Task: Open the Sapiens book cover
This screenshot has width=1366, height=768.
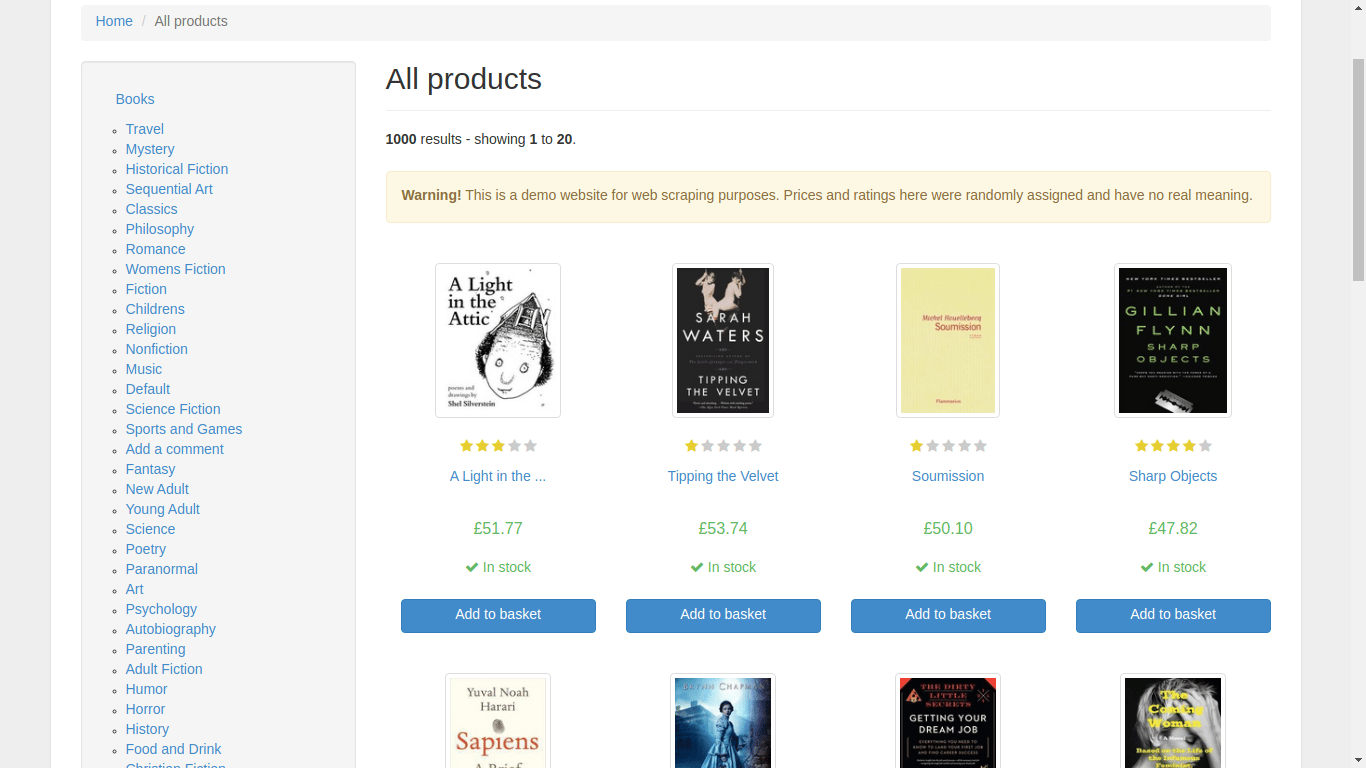Action: pos(498,721)
